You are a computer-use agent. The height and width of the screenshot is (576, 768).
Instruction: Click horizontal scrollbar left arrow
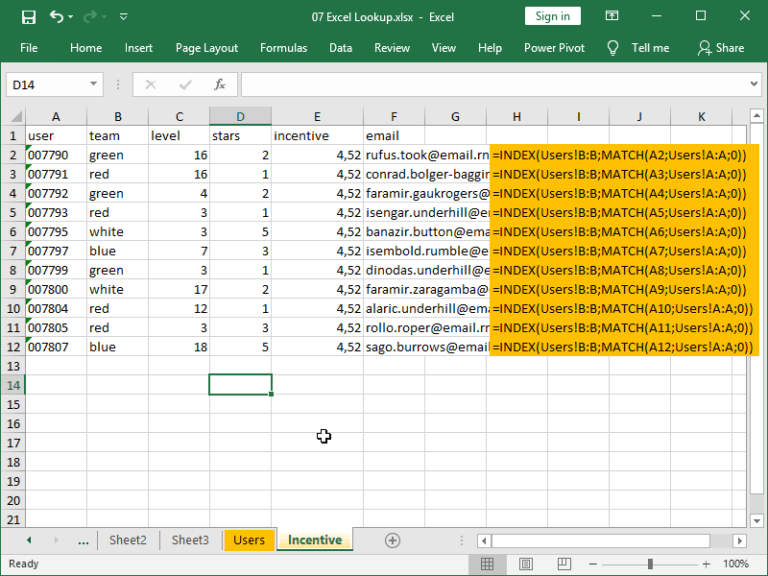click(x=484, y=541)
